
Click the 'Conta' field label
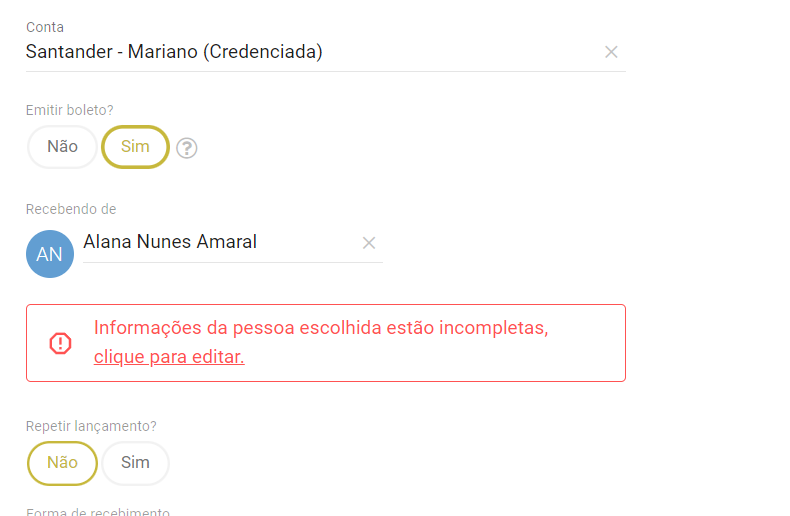pos(45,27)
